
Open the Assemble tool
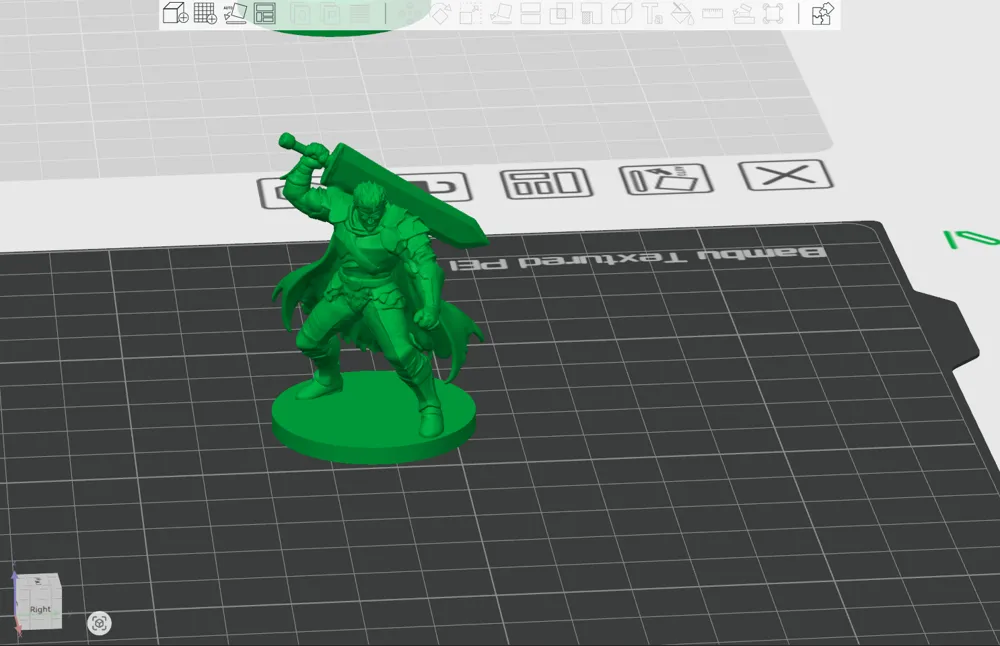click(x=743, y=13)
